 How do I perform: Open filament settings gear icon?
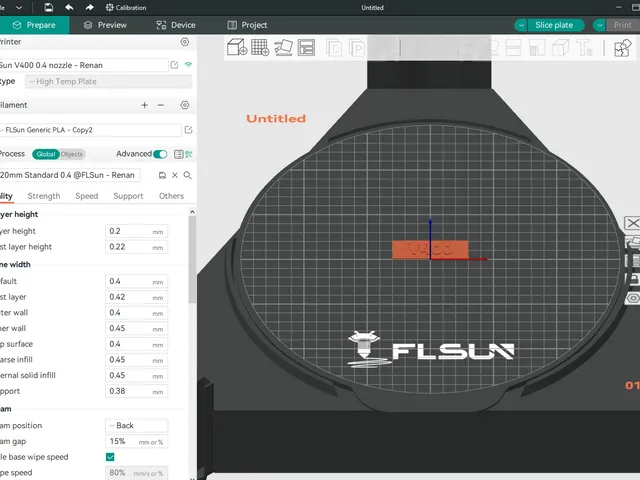[185, 105]
